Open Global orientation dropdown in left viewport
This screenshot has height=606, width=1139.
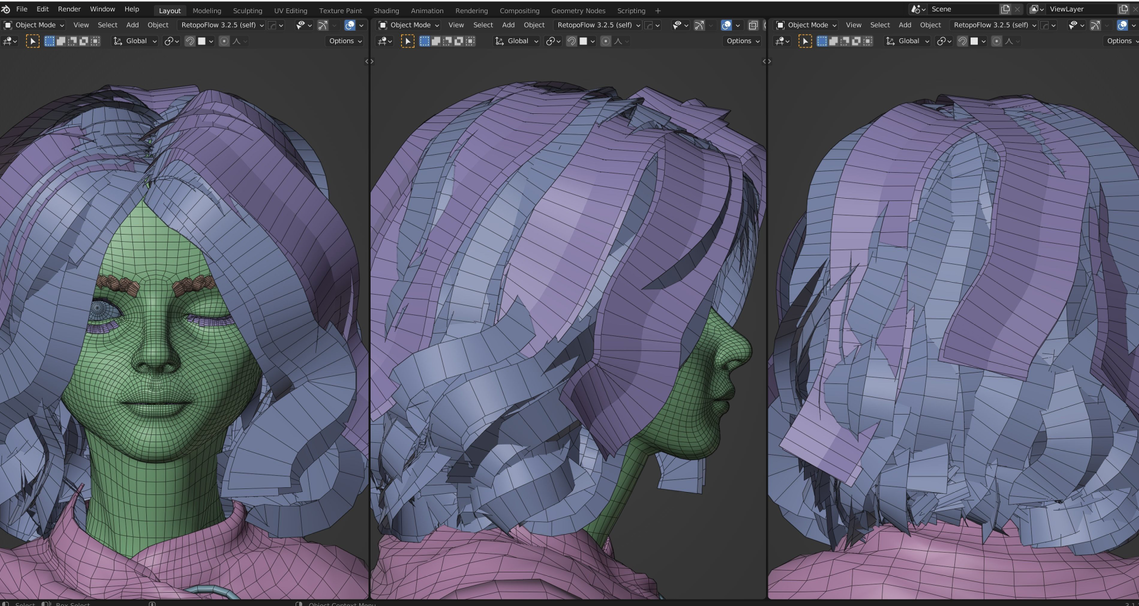coord(135,41)
